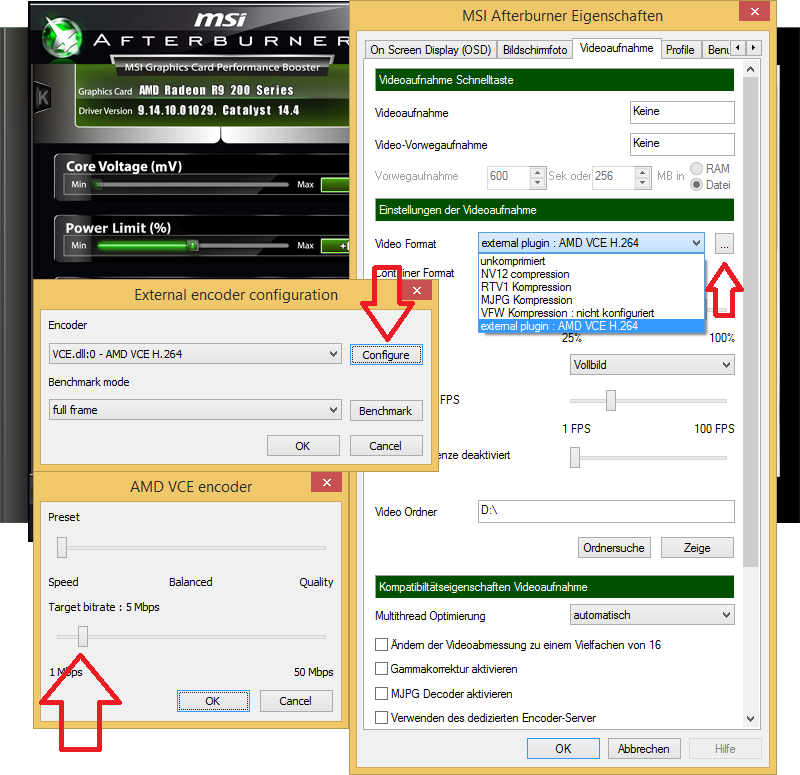Click the Video Ordner path field
Screen dimensions: 800x775
pyautogui.click(x=606, y=511)
